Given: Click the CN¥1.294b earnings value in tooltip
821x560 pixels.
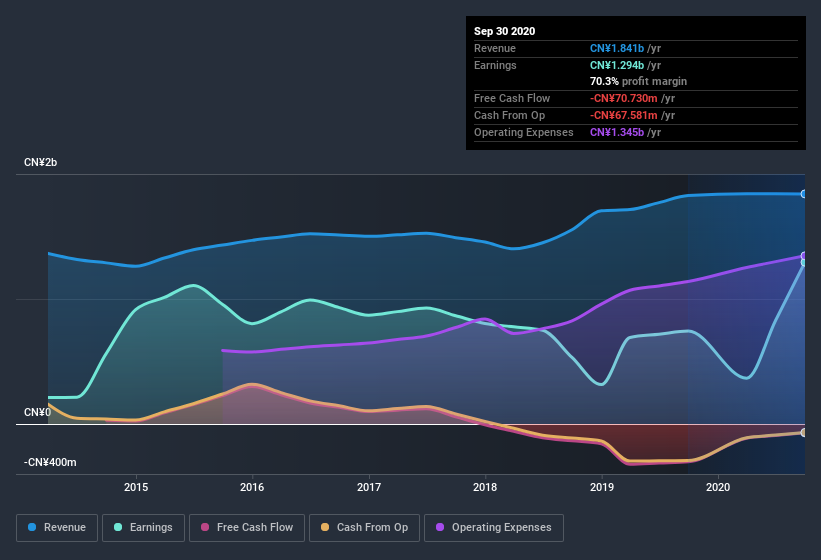Looking at the screenshot, I should [617, 65].
